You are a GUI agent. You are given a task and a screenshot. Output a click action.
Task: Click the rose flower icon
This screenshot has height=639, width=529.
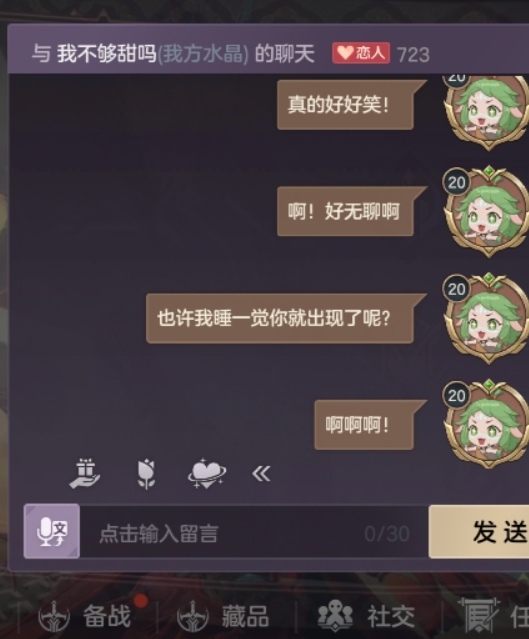pos(146,474)
